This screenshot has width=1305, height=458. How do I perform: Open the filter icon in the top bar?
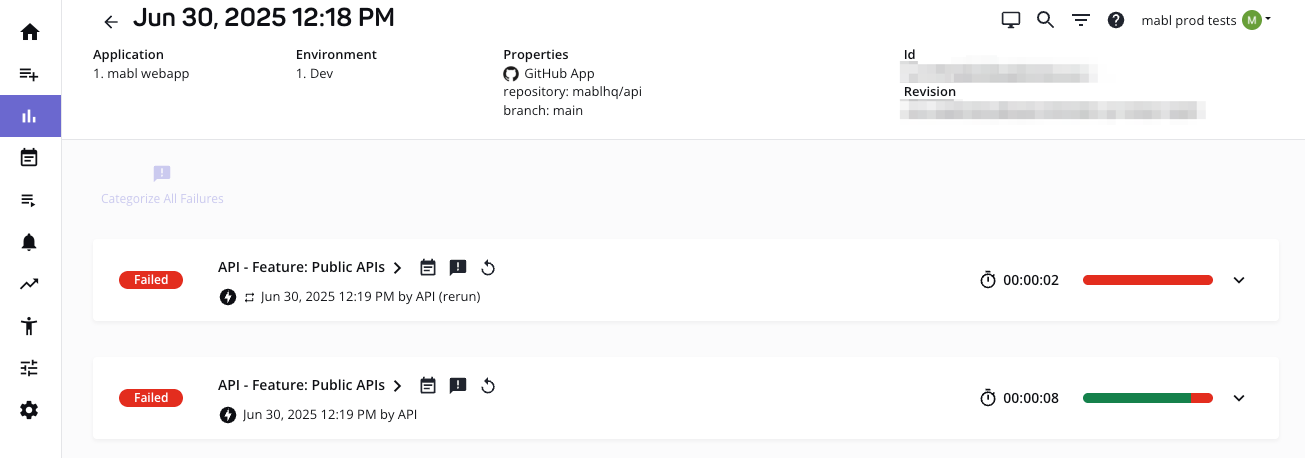pos(1080,20)
